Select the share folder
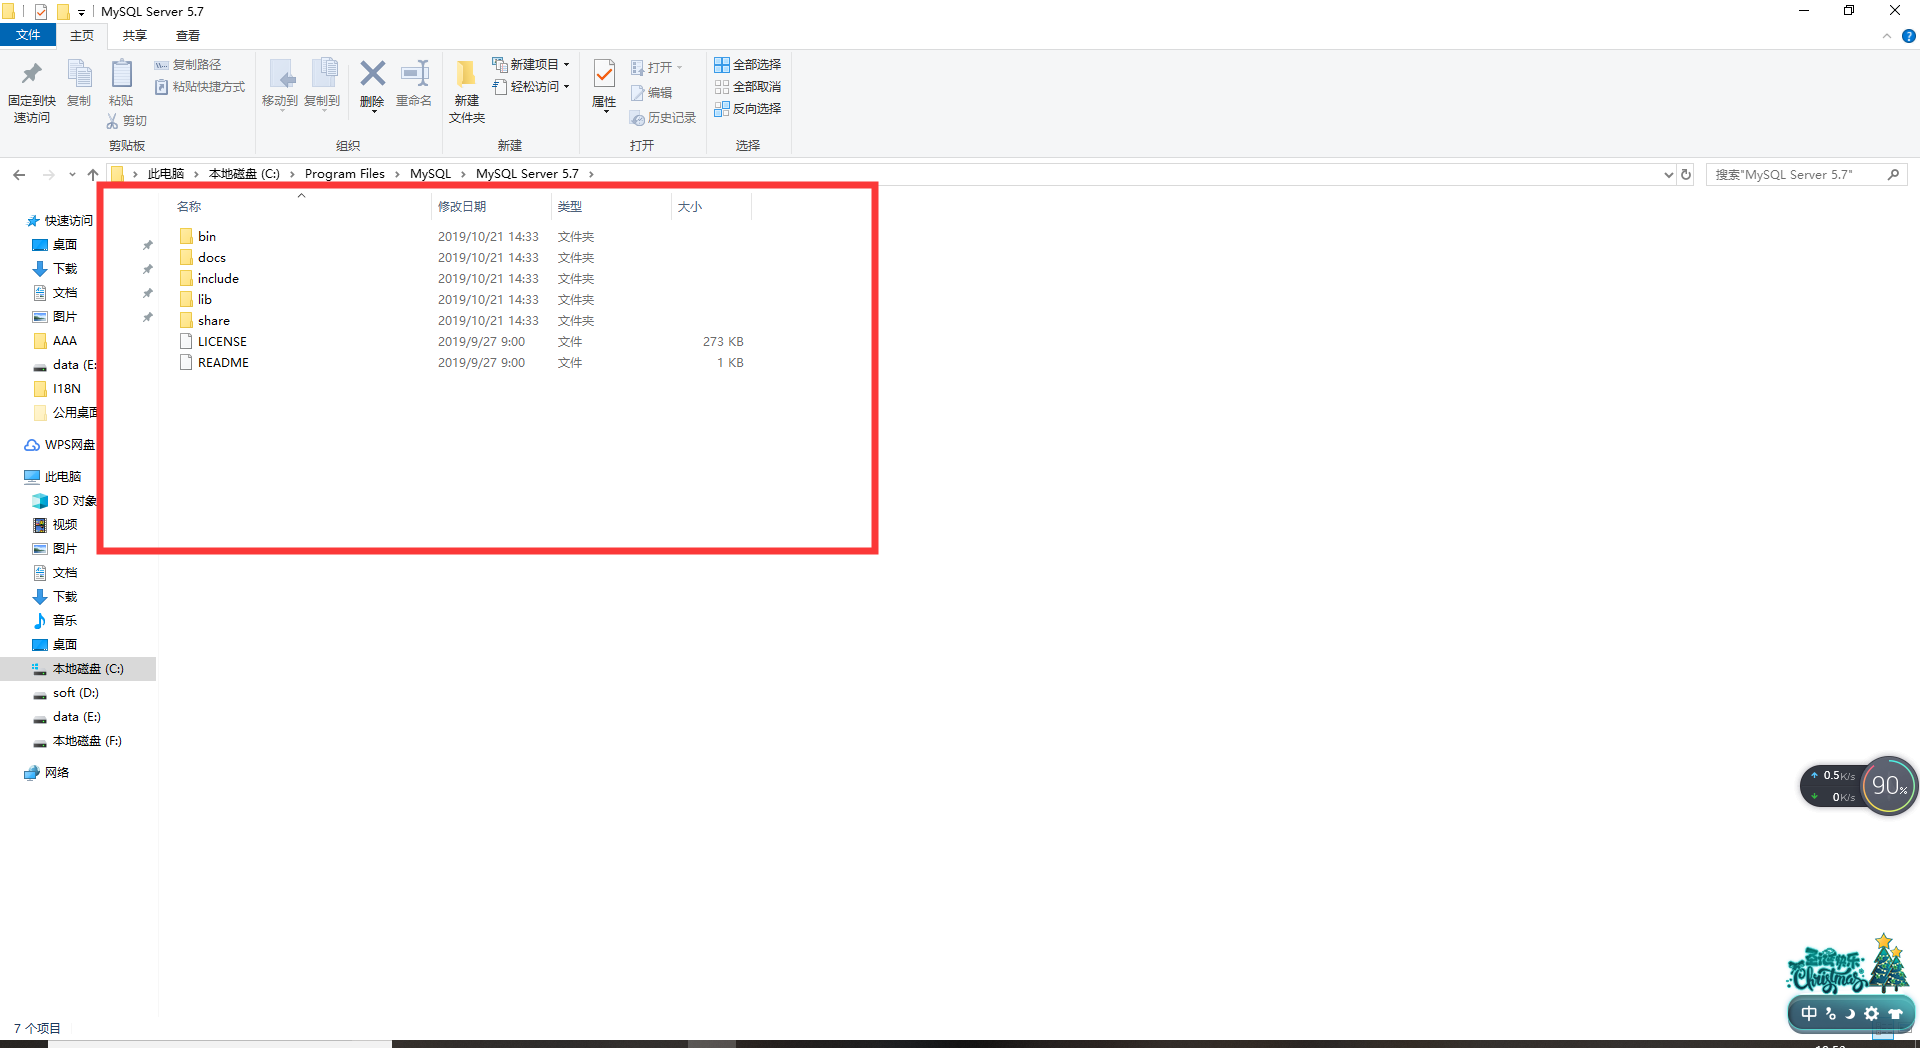 coord(214,321)
